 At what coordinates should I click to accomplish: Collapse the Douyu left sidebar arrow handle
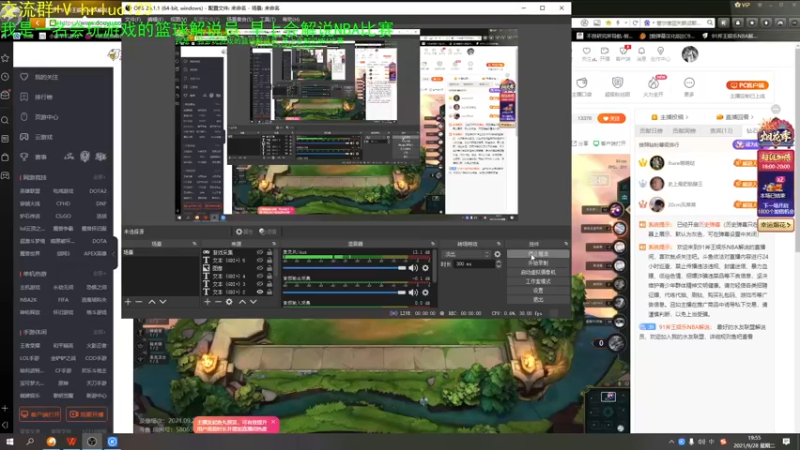click(x=115, y=254)
